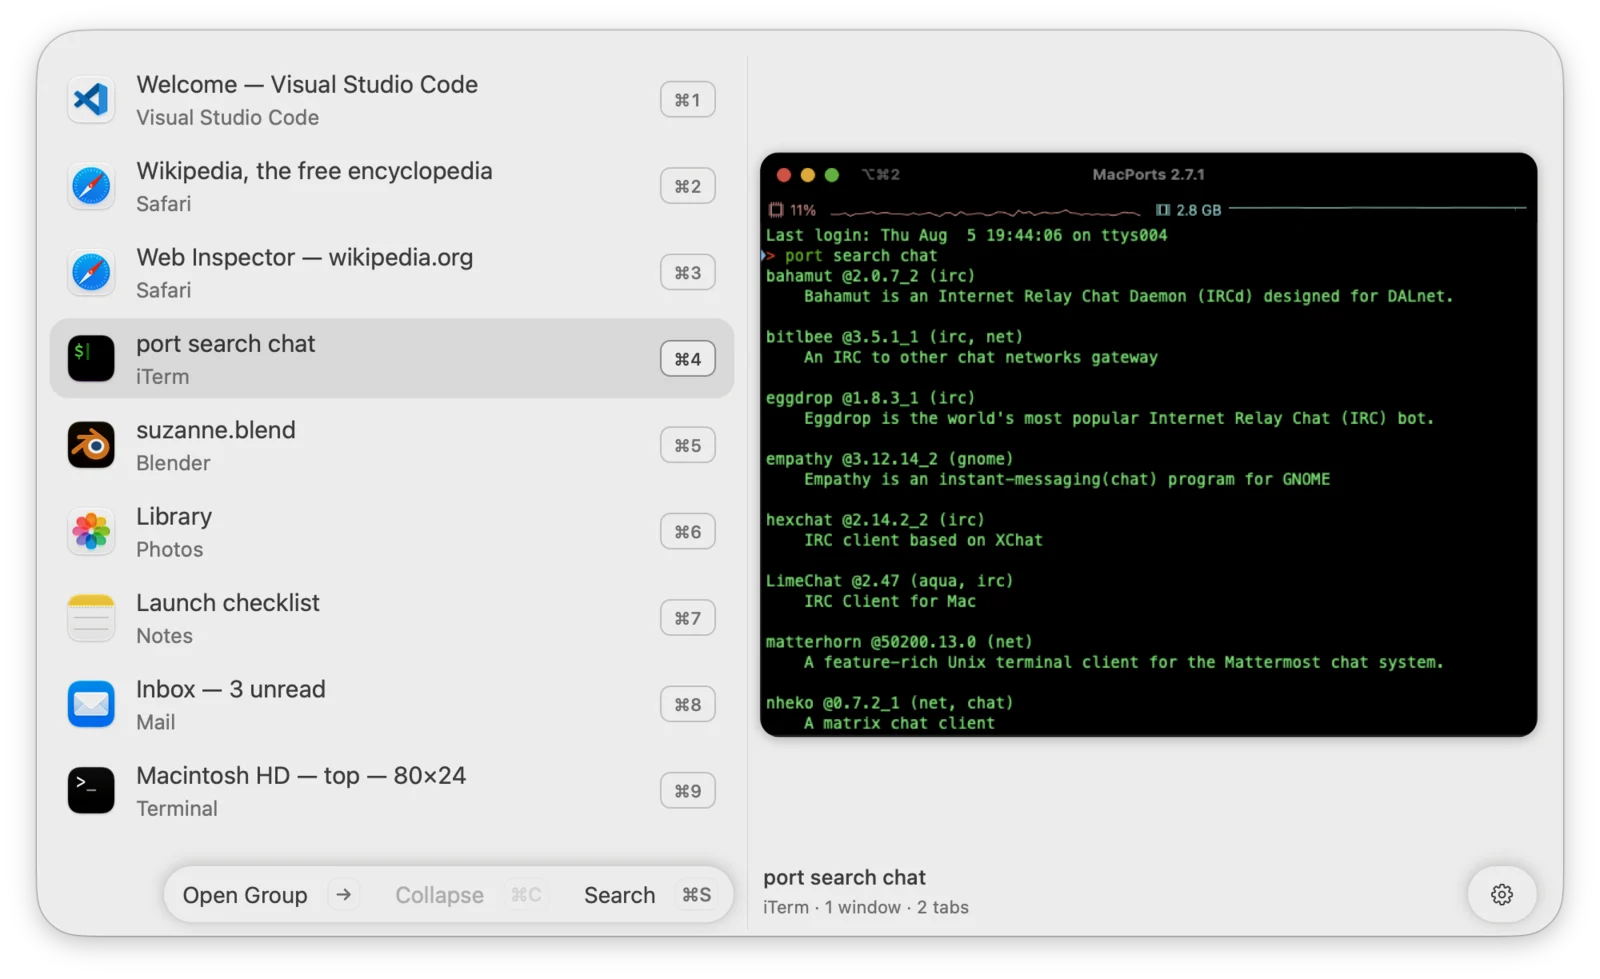Open settings with the gear icon
The image size is (1600, 979).
[1502, 894]
